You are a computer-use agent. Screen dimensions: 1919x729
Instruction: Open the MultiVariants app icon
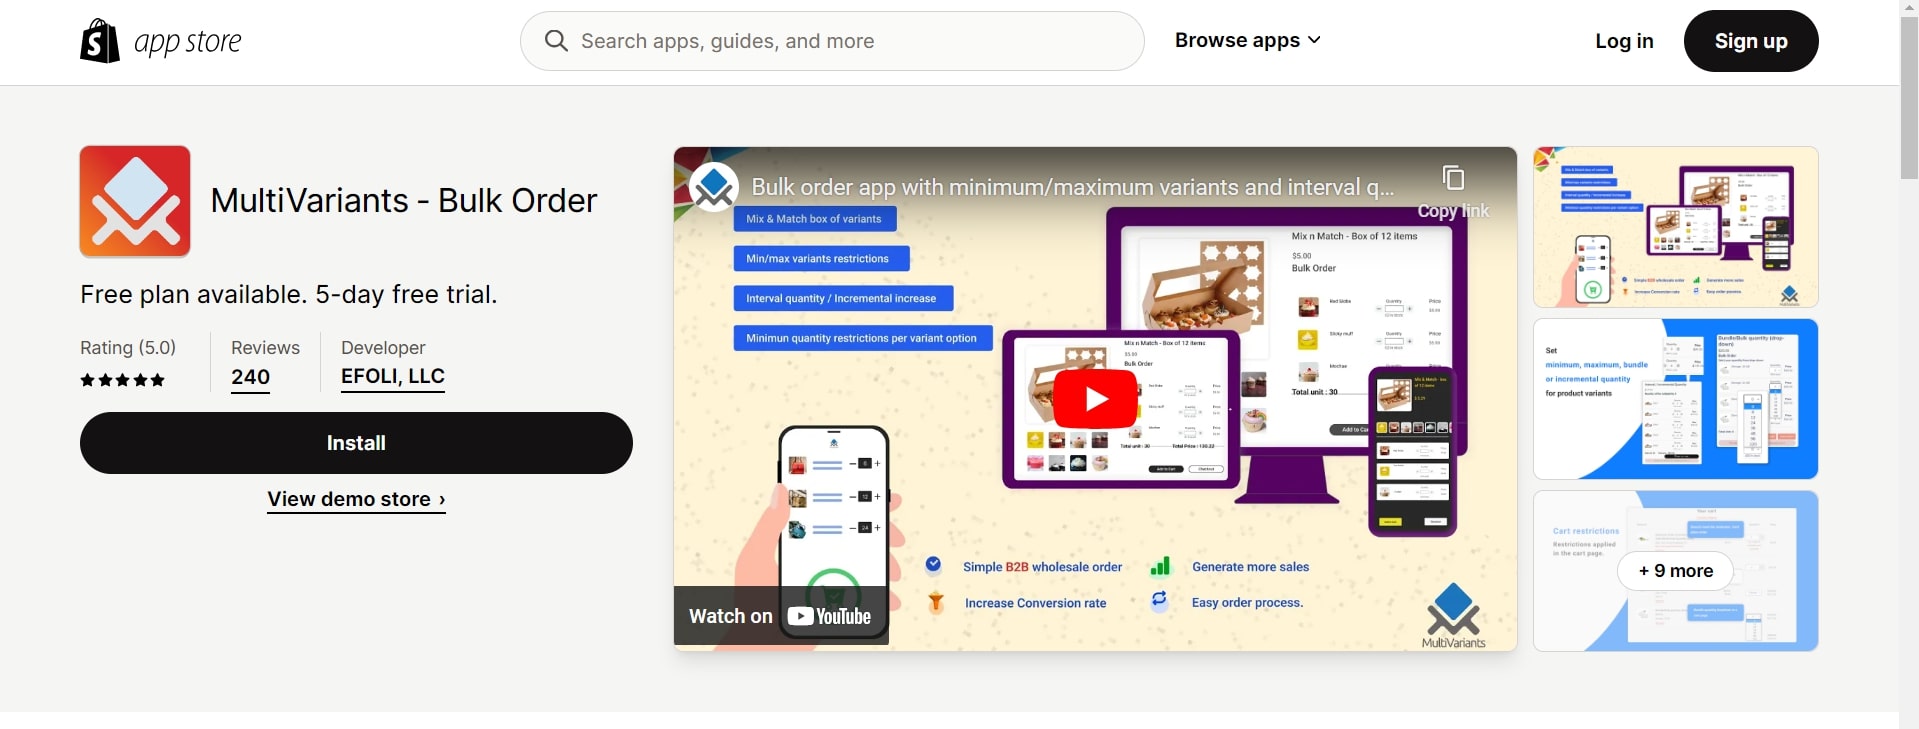click(x=135, y=201)
